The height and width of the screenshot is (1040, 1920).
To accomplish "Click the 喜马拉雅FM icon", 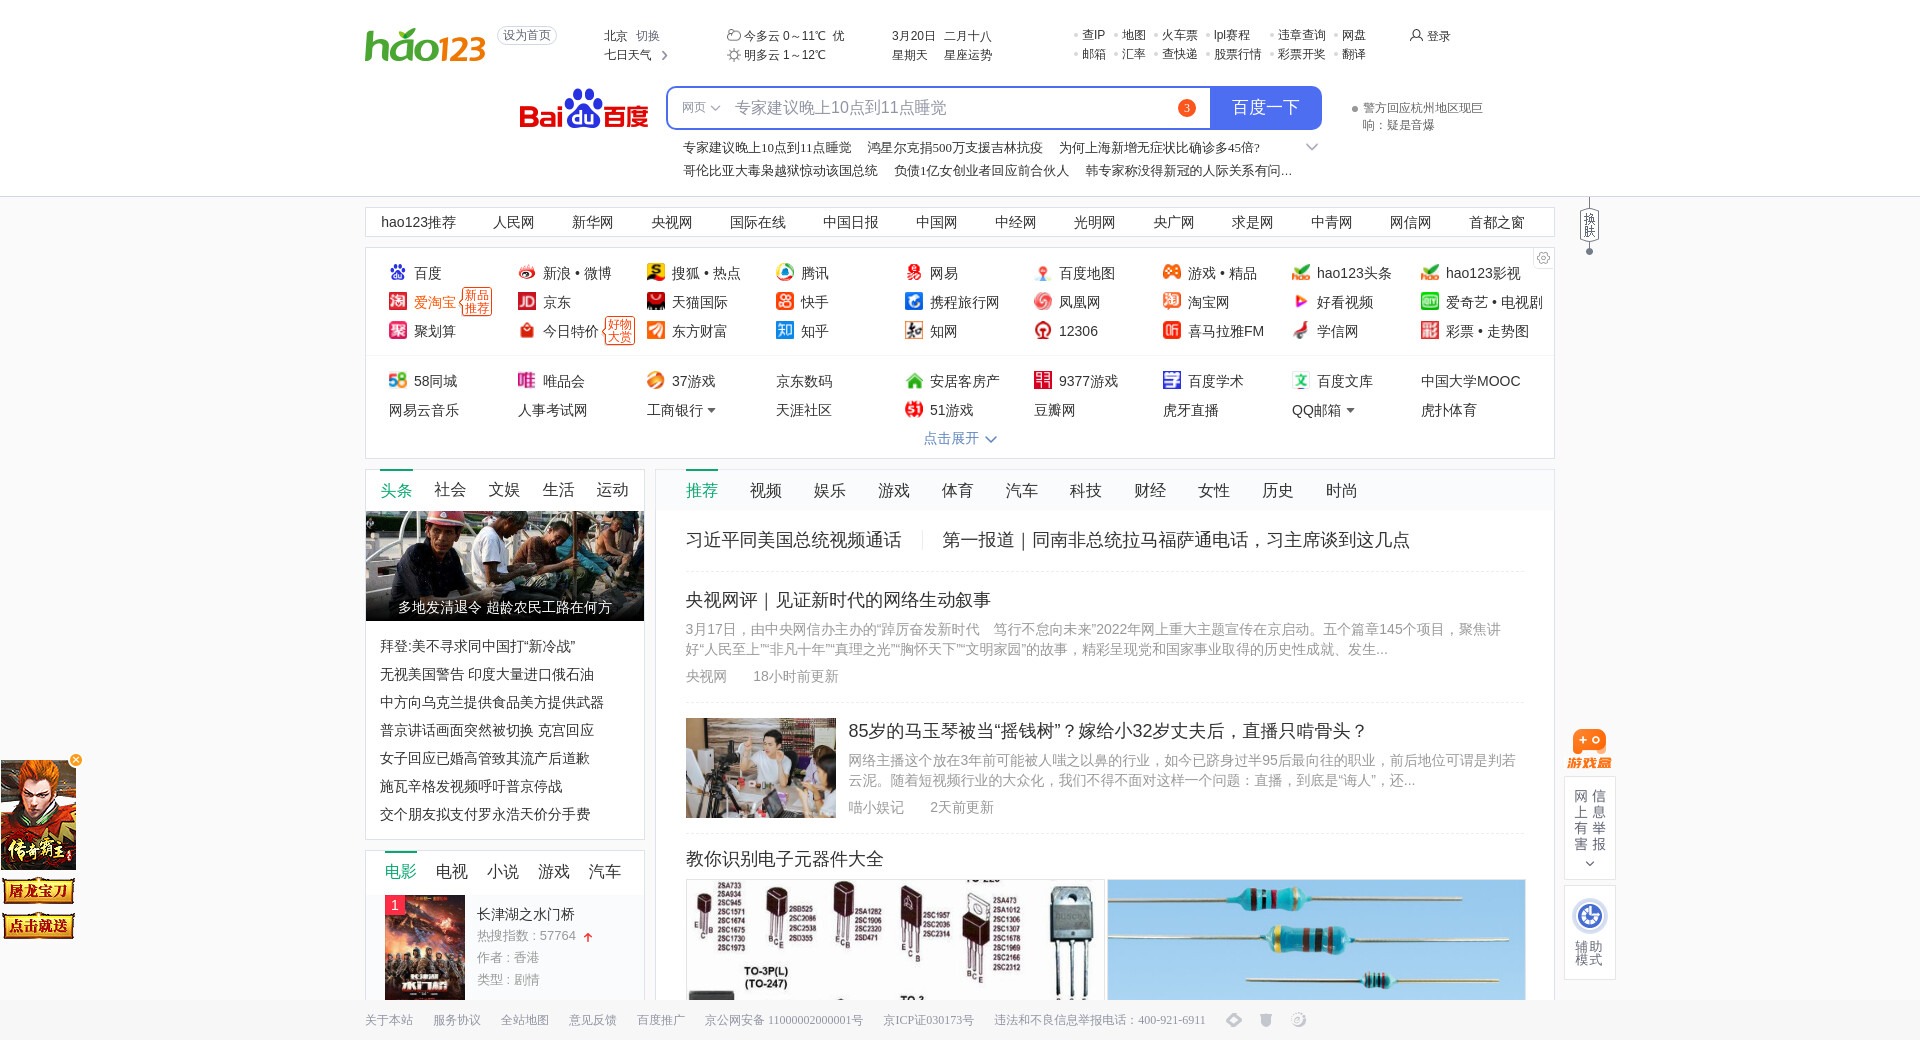I will pyautogui.click(x=1172, y=331).
